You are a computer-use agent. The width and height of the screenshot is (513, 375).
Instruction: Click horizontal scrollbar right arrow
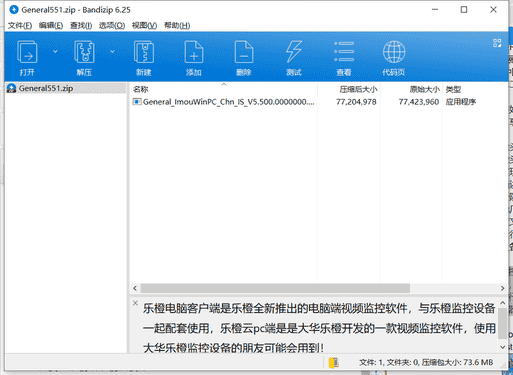pos(502,288)
